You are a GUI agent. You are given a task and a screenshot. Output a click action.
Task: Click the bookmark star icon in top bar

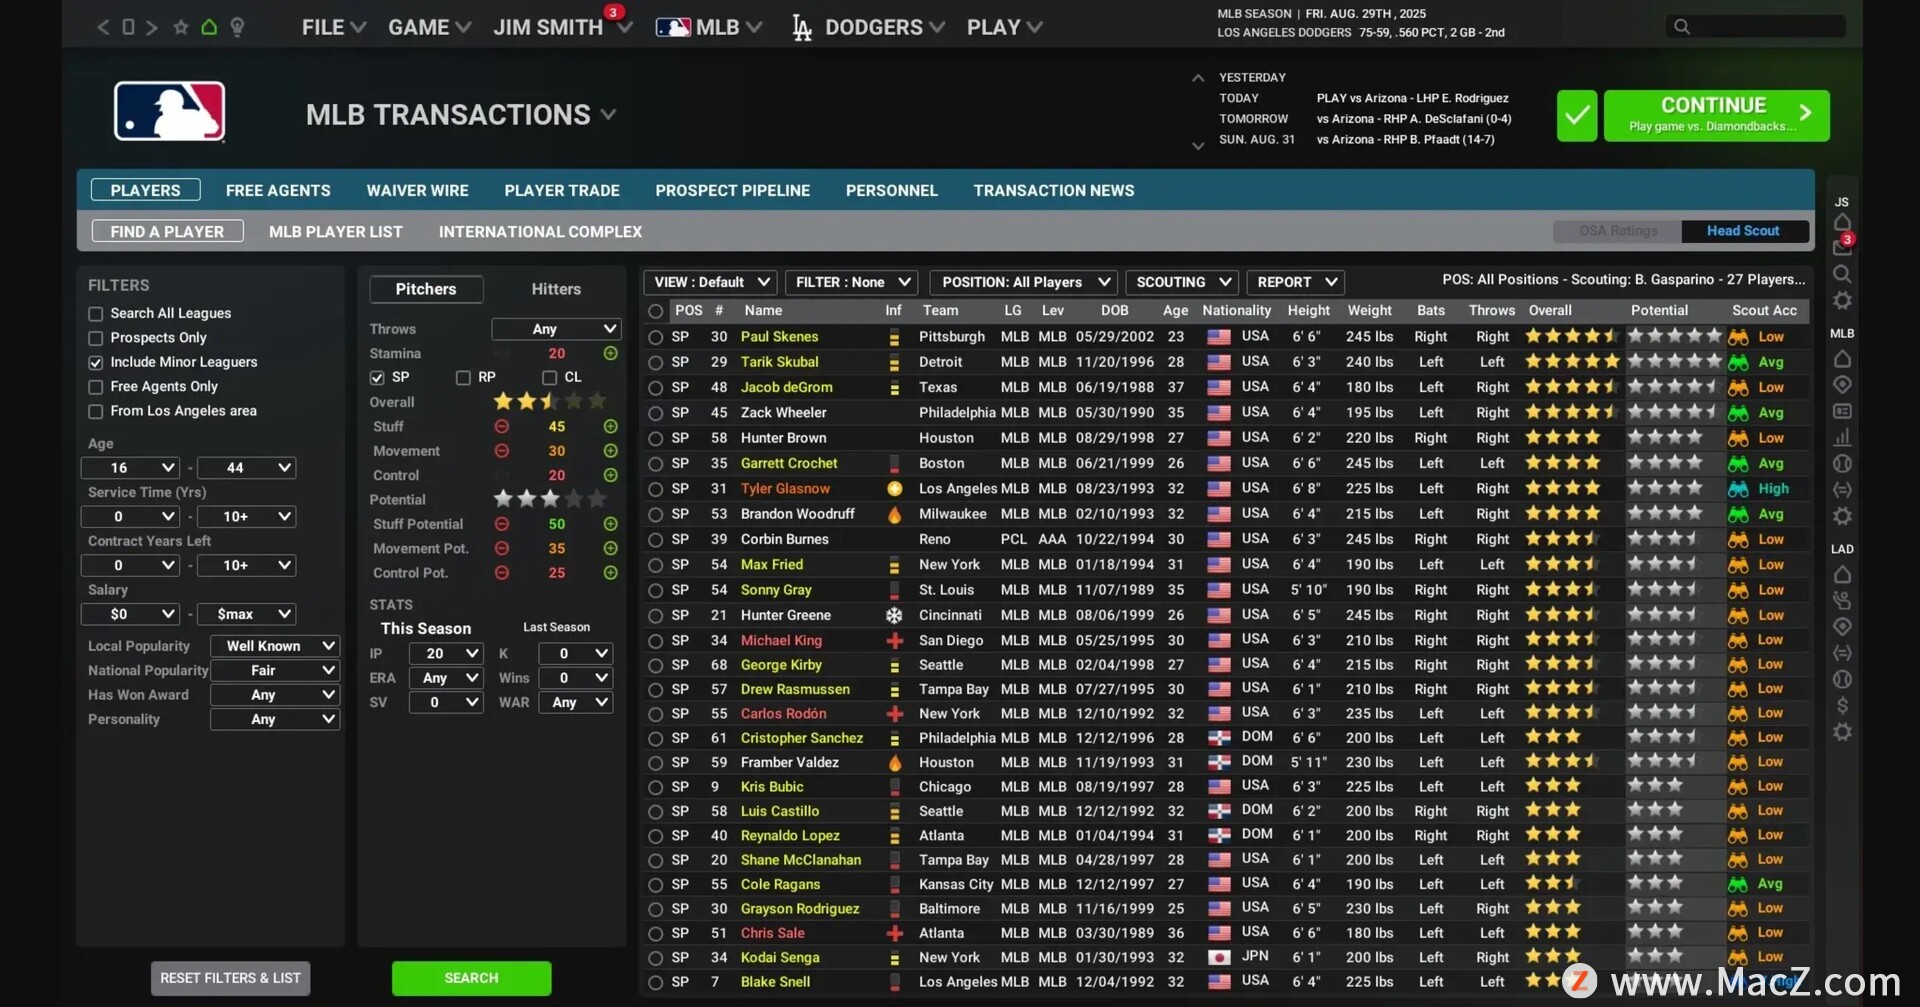(181, 27)
